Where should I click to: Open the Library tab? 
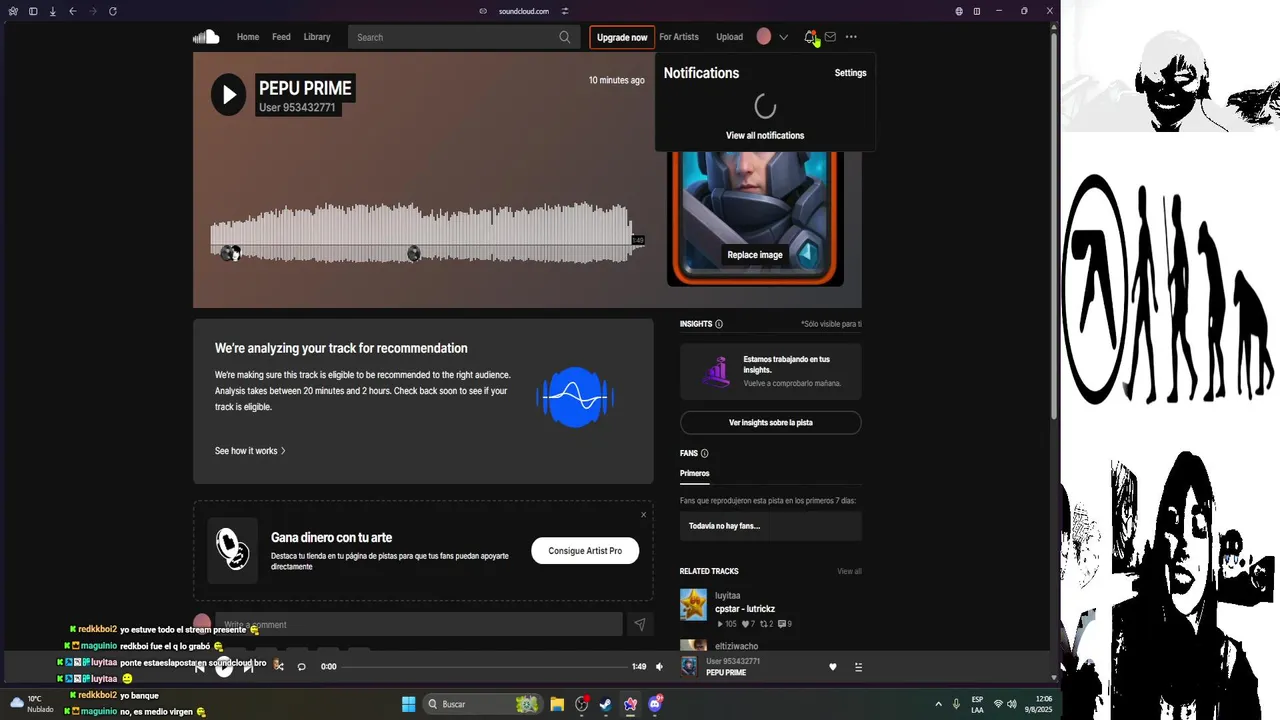point(317,37)
